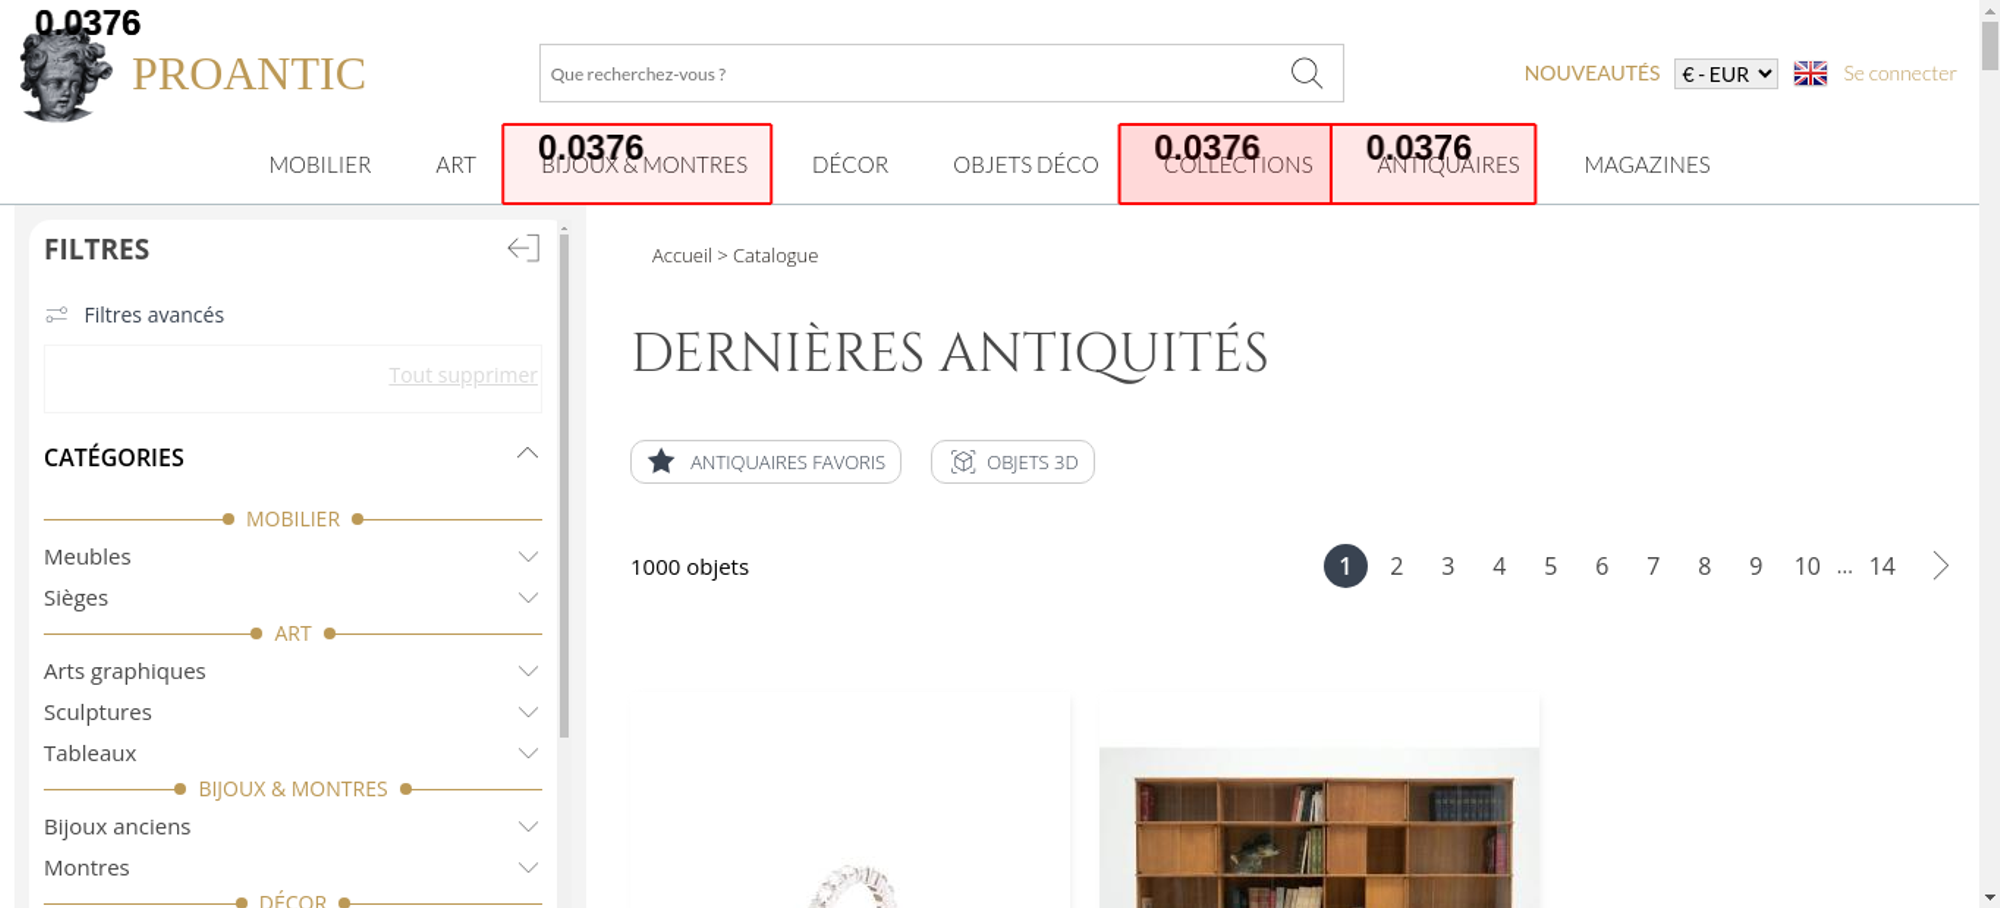Collapse the Catégories section
The height and width of the screenshot is (908, 2000).
click(527, 454)
